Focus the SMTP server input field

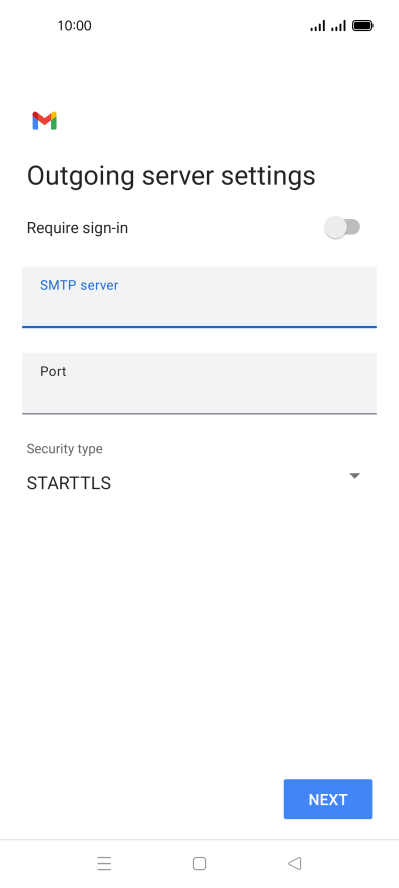point(199,297)
